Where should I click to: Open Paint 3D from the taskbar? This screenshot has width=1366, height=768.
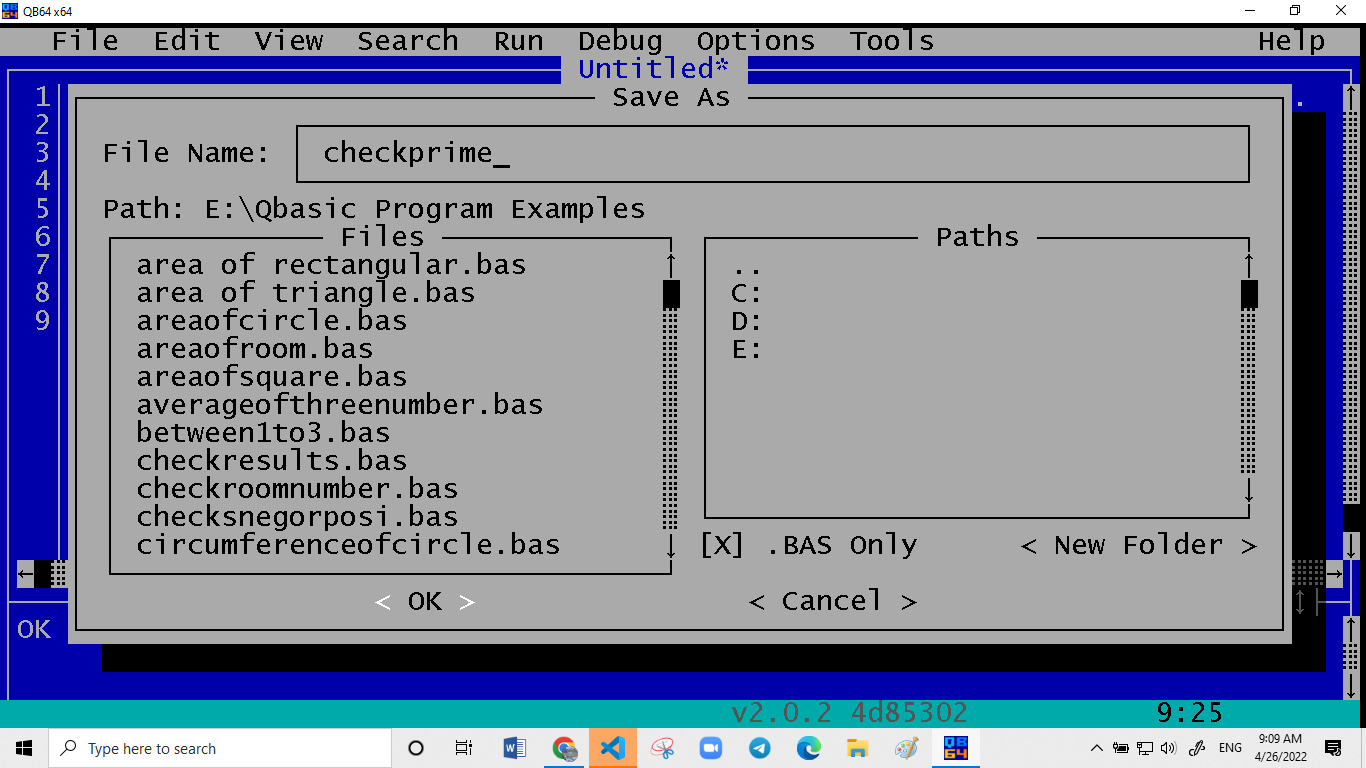pos(906,747)
